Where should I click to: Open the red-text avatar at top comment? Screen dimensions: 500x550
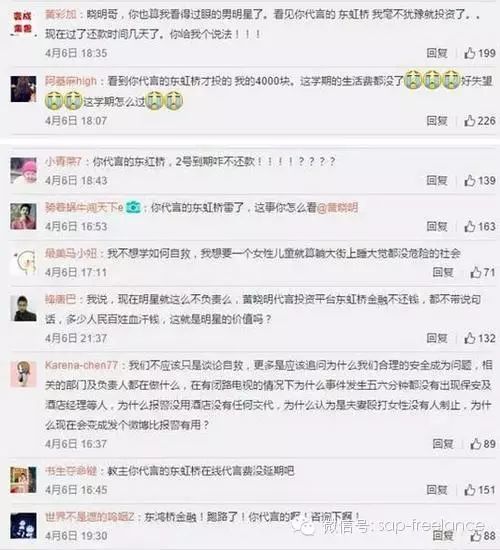(24, 22)
